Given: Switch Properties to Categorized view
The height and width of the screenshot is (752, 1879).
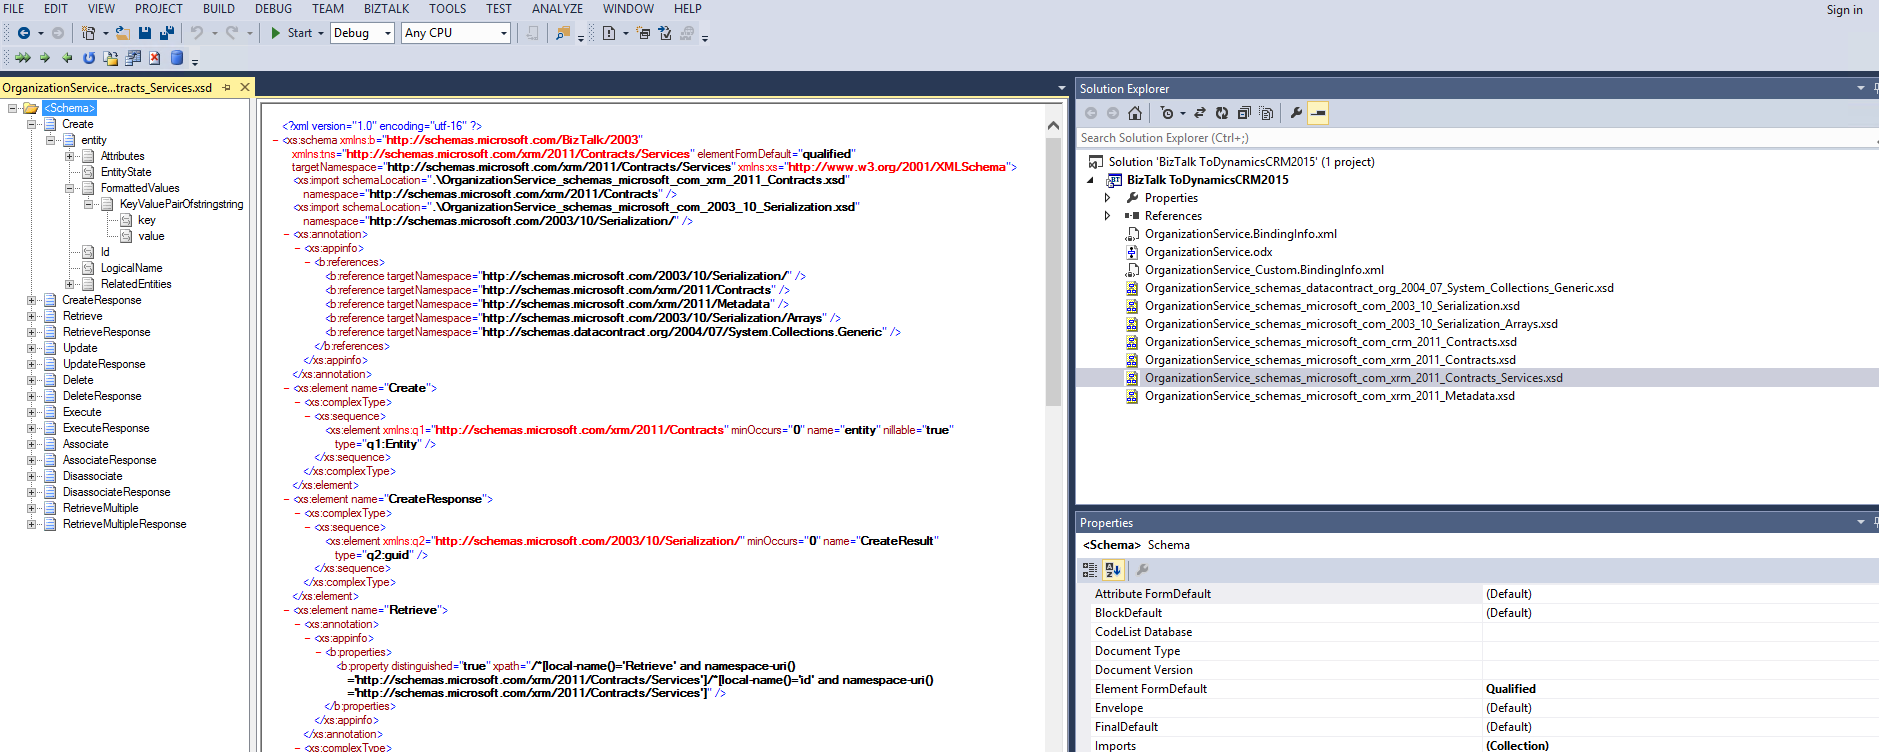Looking at the screenshot, I should pyautogui.click(x=1090, y=570).
